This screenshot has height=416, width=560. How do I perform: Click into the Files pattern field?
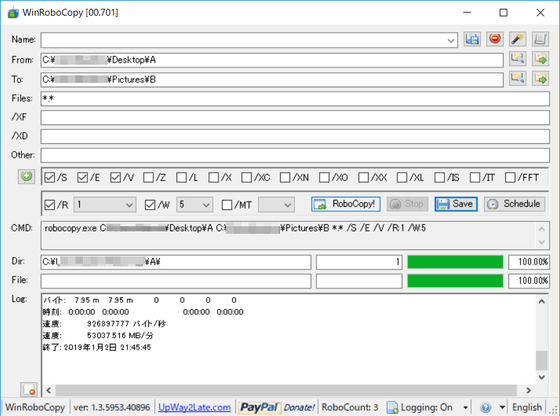coord(295,99)
